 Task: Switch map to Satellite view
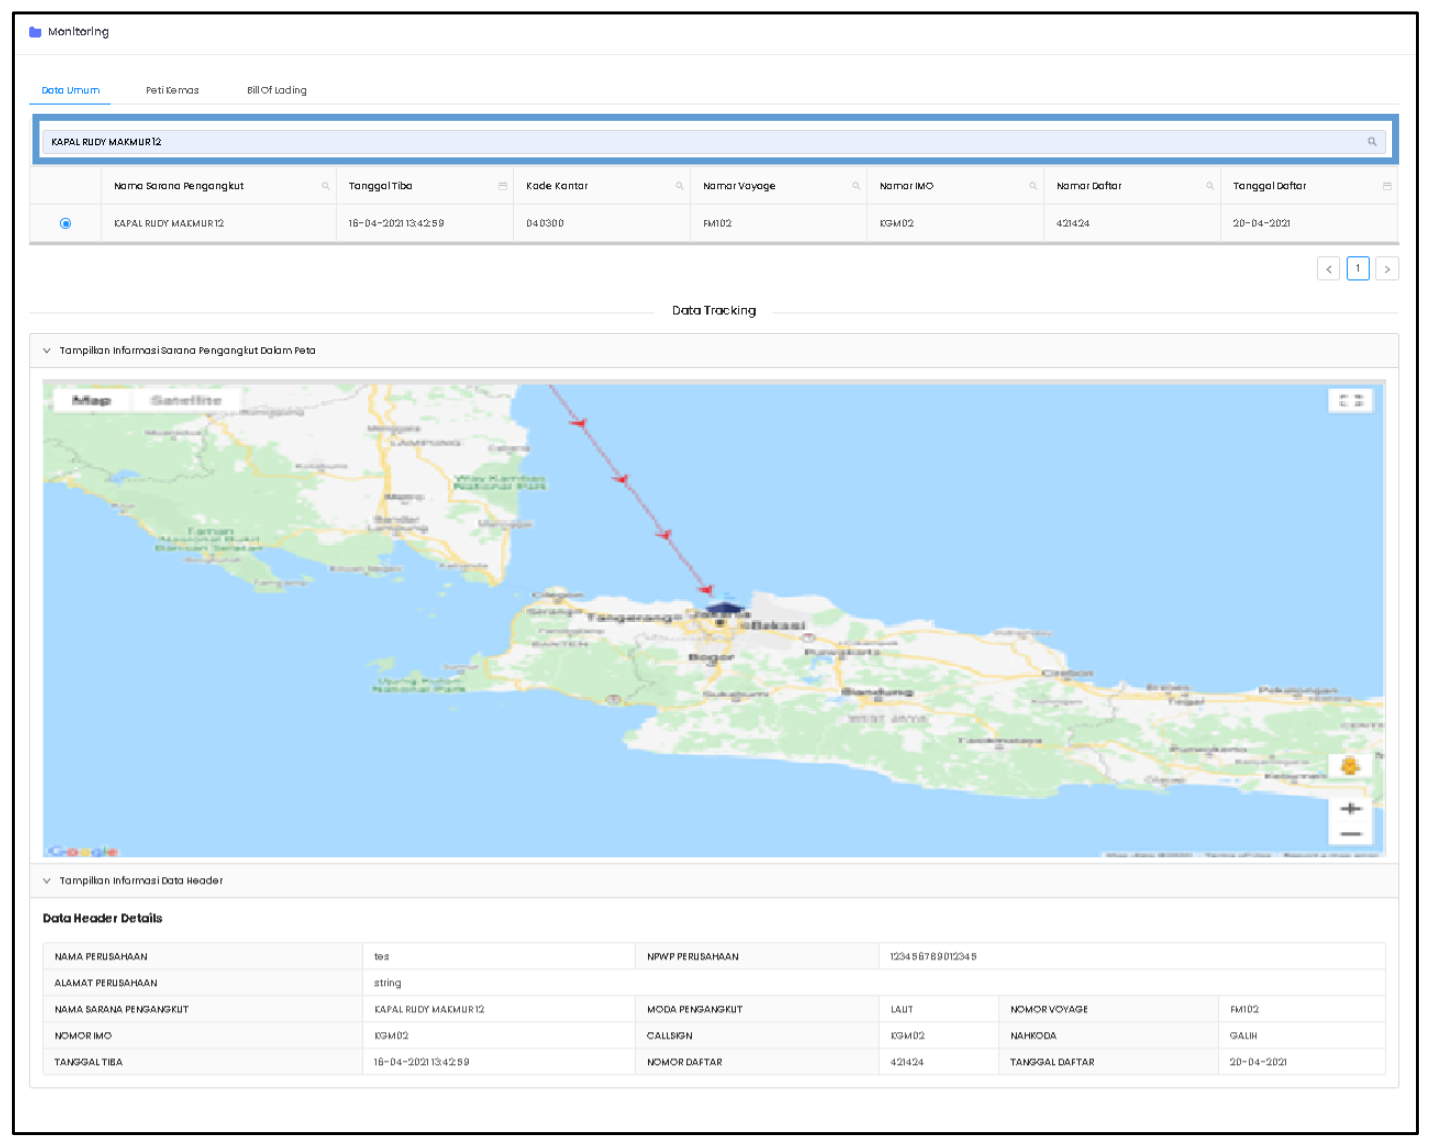pos(186,400)
